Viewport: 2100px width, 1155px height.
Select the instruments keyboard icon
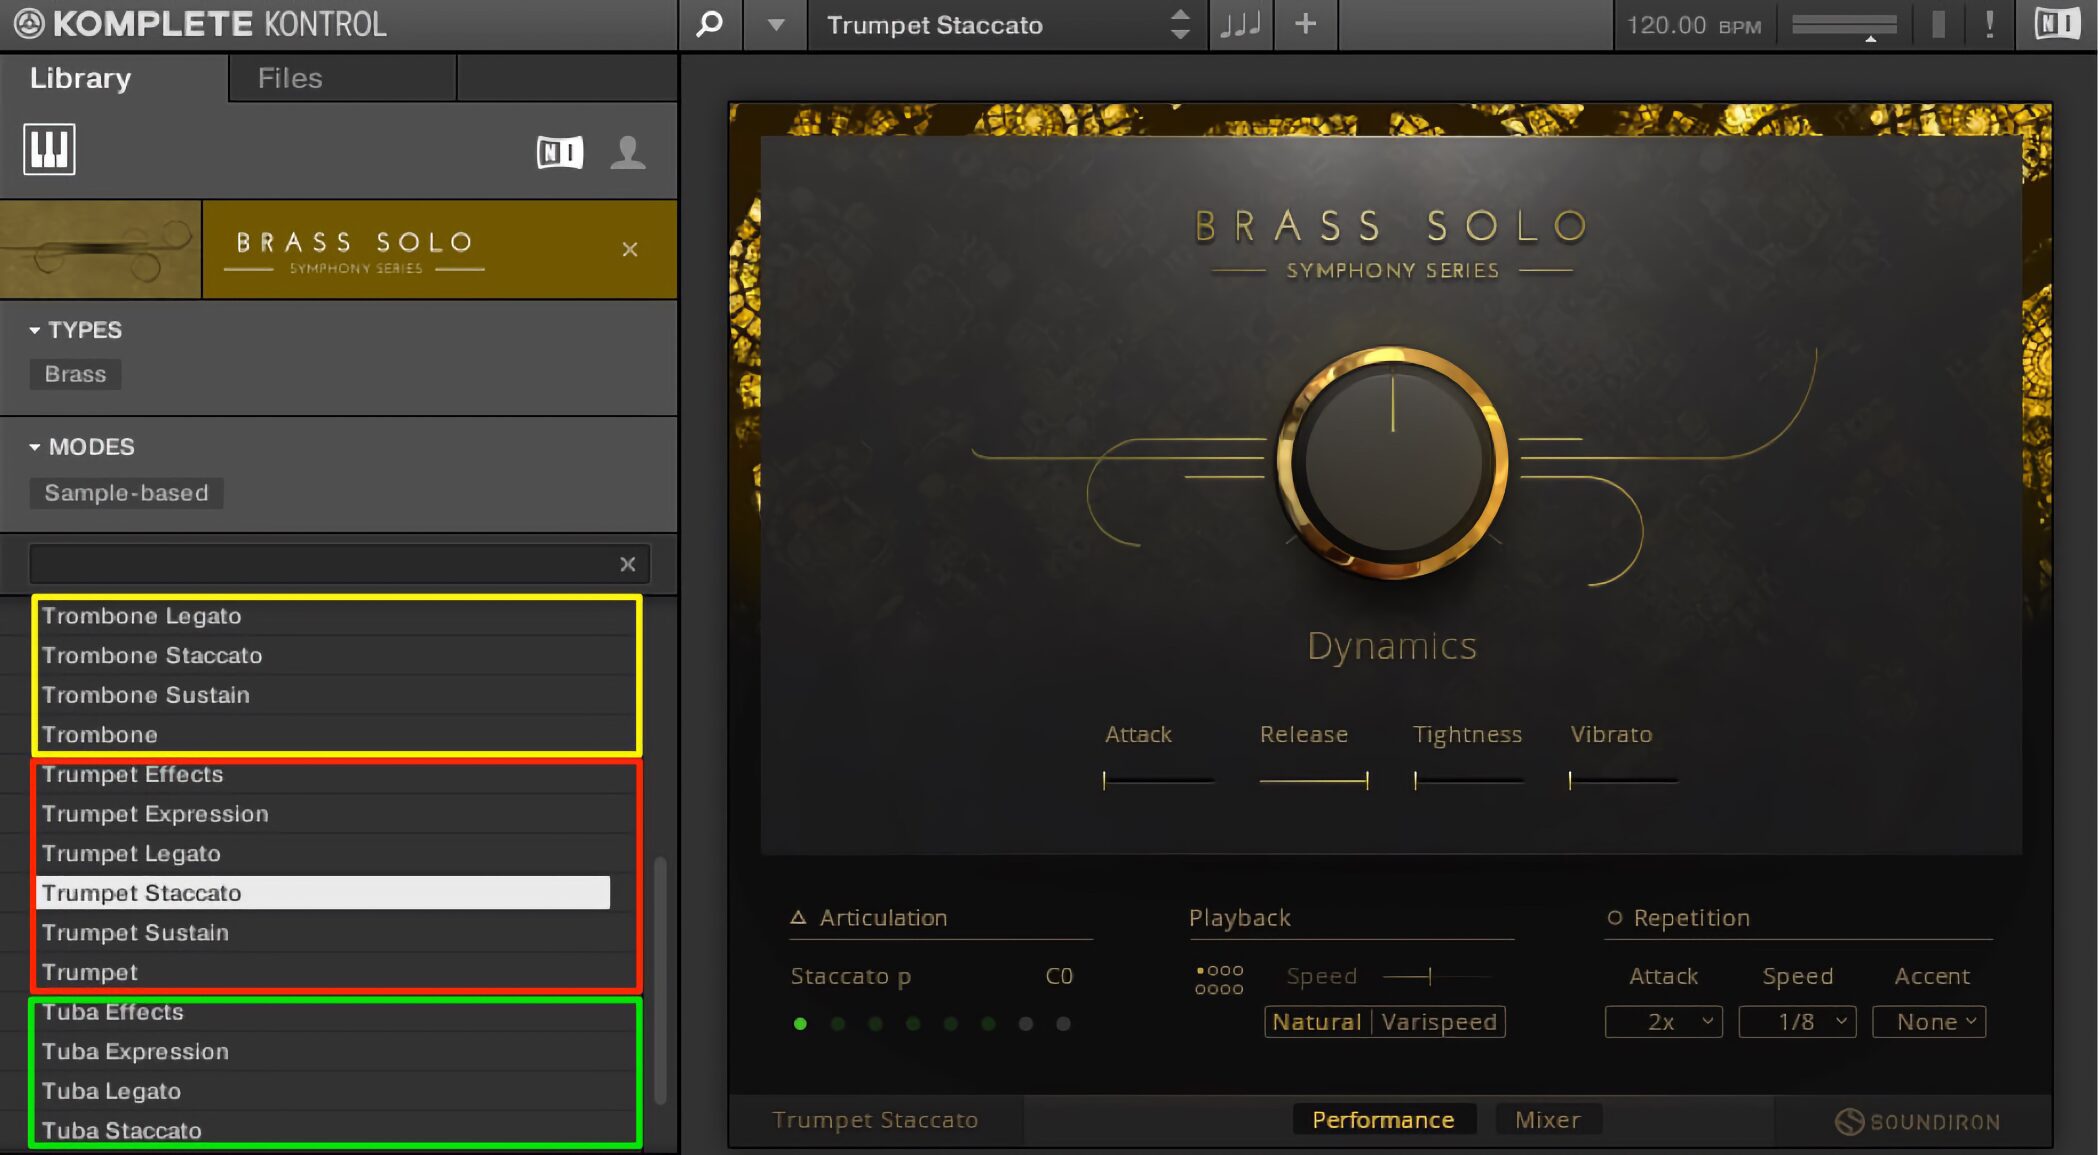pyautogui.click(x=49, y=150)
